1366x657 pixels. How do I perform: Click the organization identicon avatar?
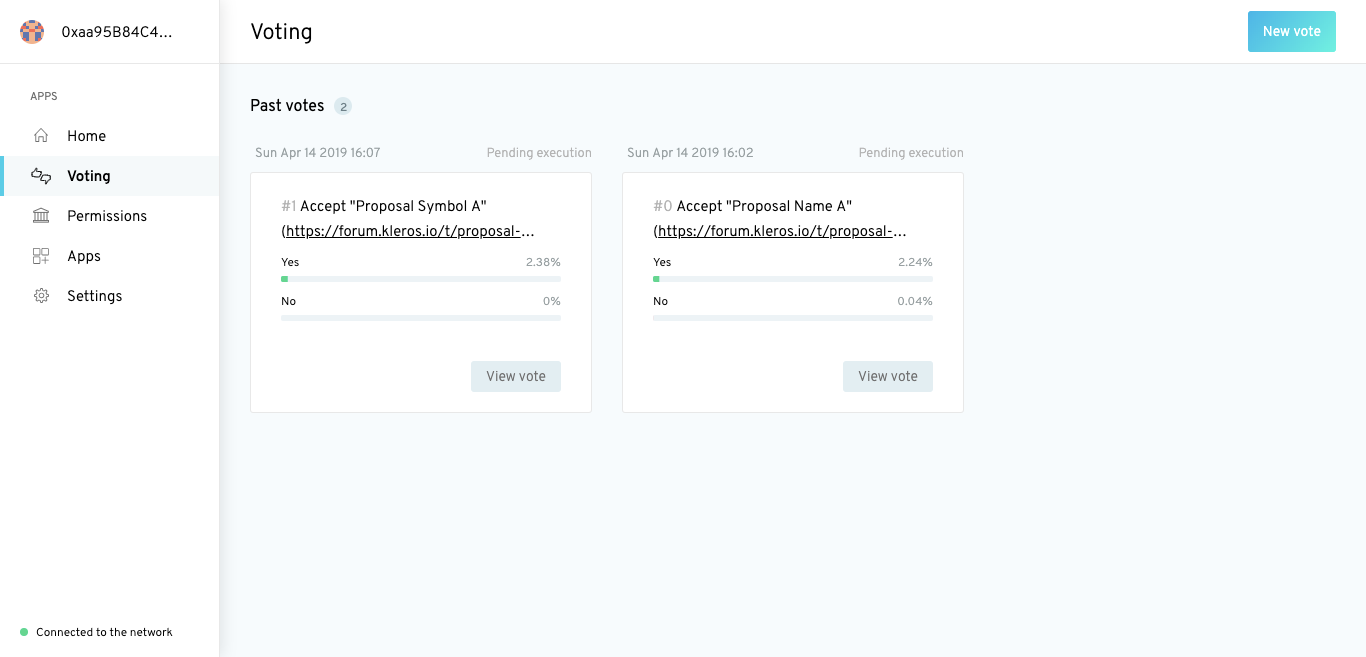pos(32,32)
